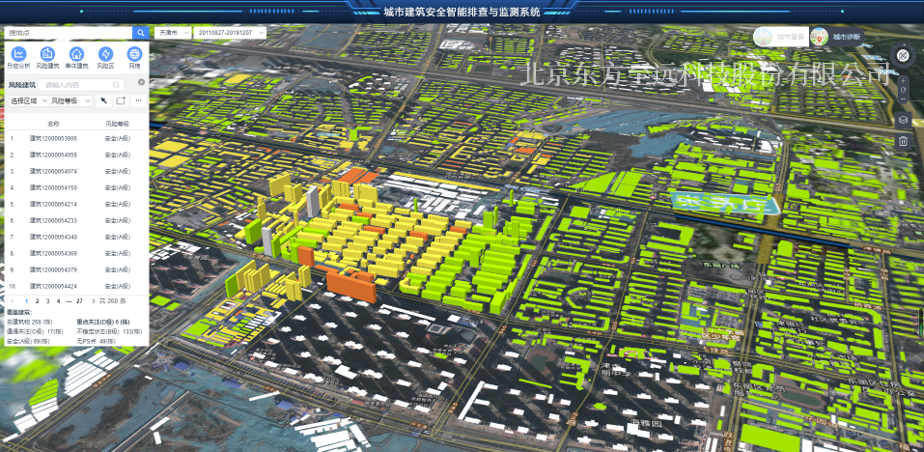Open the 单体建筑 single building tool
924x452 pixels.
click(76, 58)
